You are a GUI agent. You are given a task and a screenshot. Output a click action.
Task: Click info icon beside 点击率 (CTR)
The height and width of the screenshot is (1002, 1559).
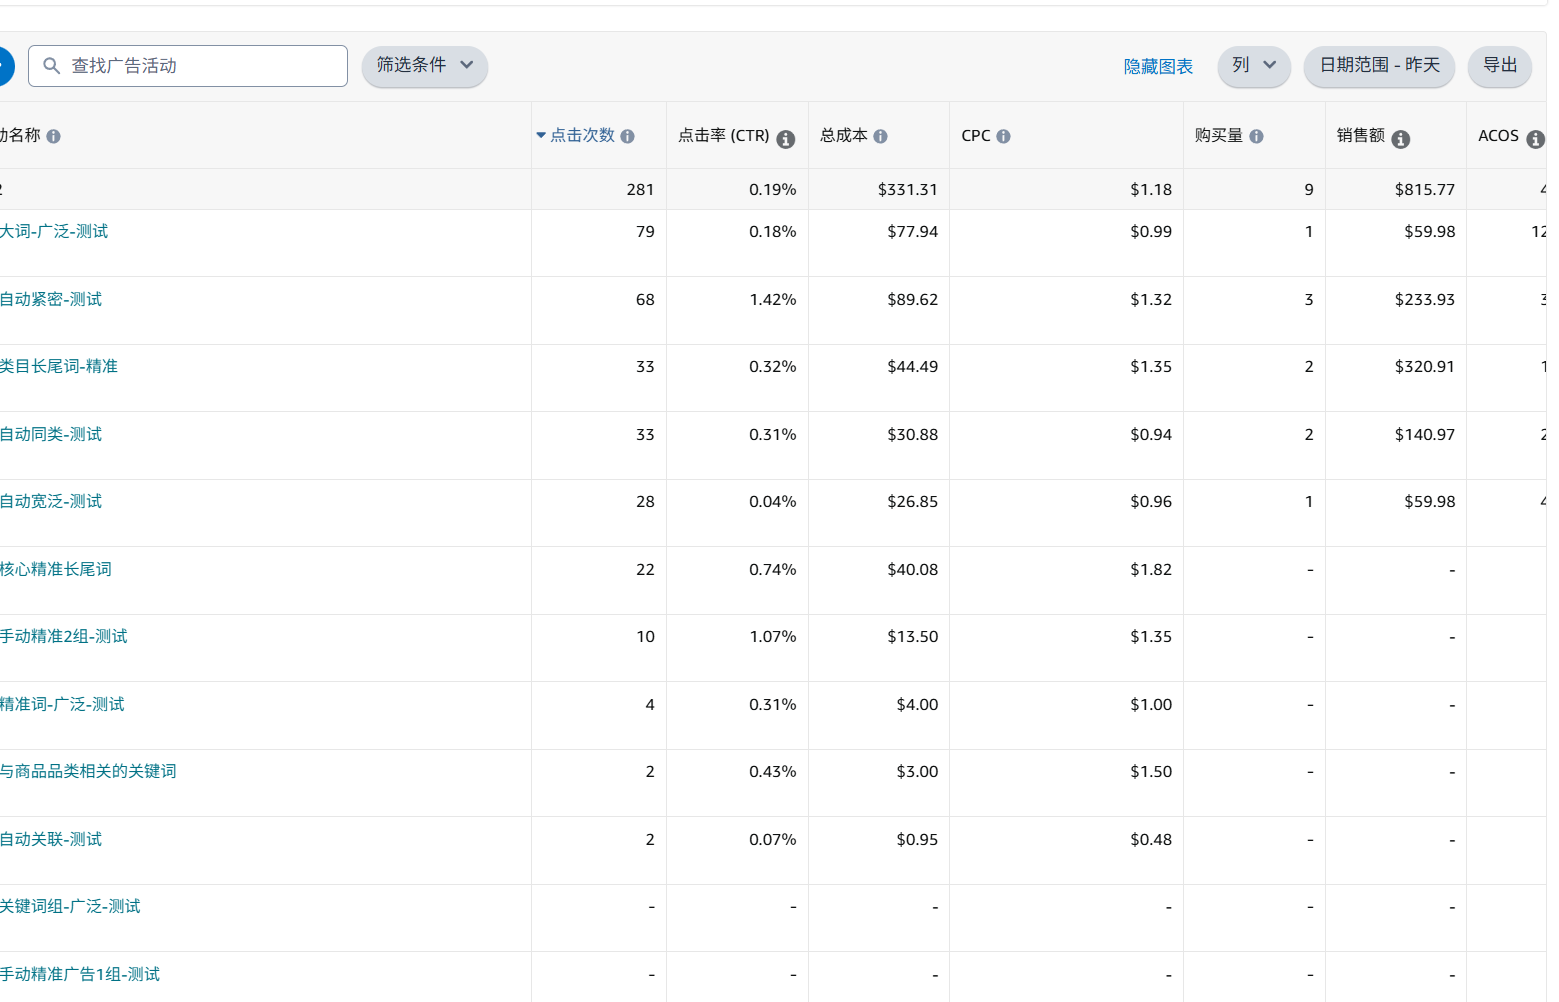click(786, 139)
